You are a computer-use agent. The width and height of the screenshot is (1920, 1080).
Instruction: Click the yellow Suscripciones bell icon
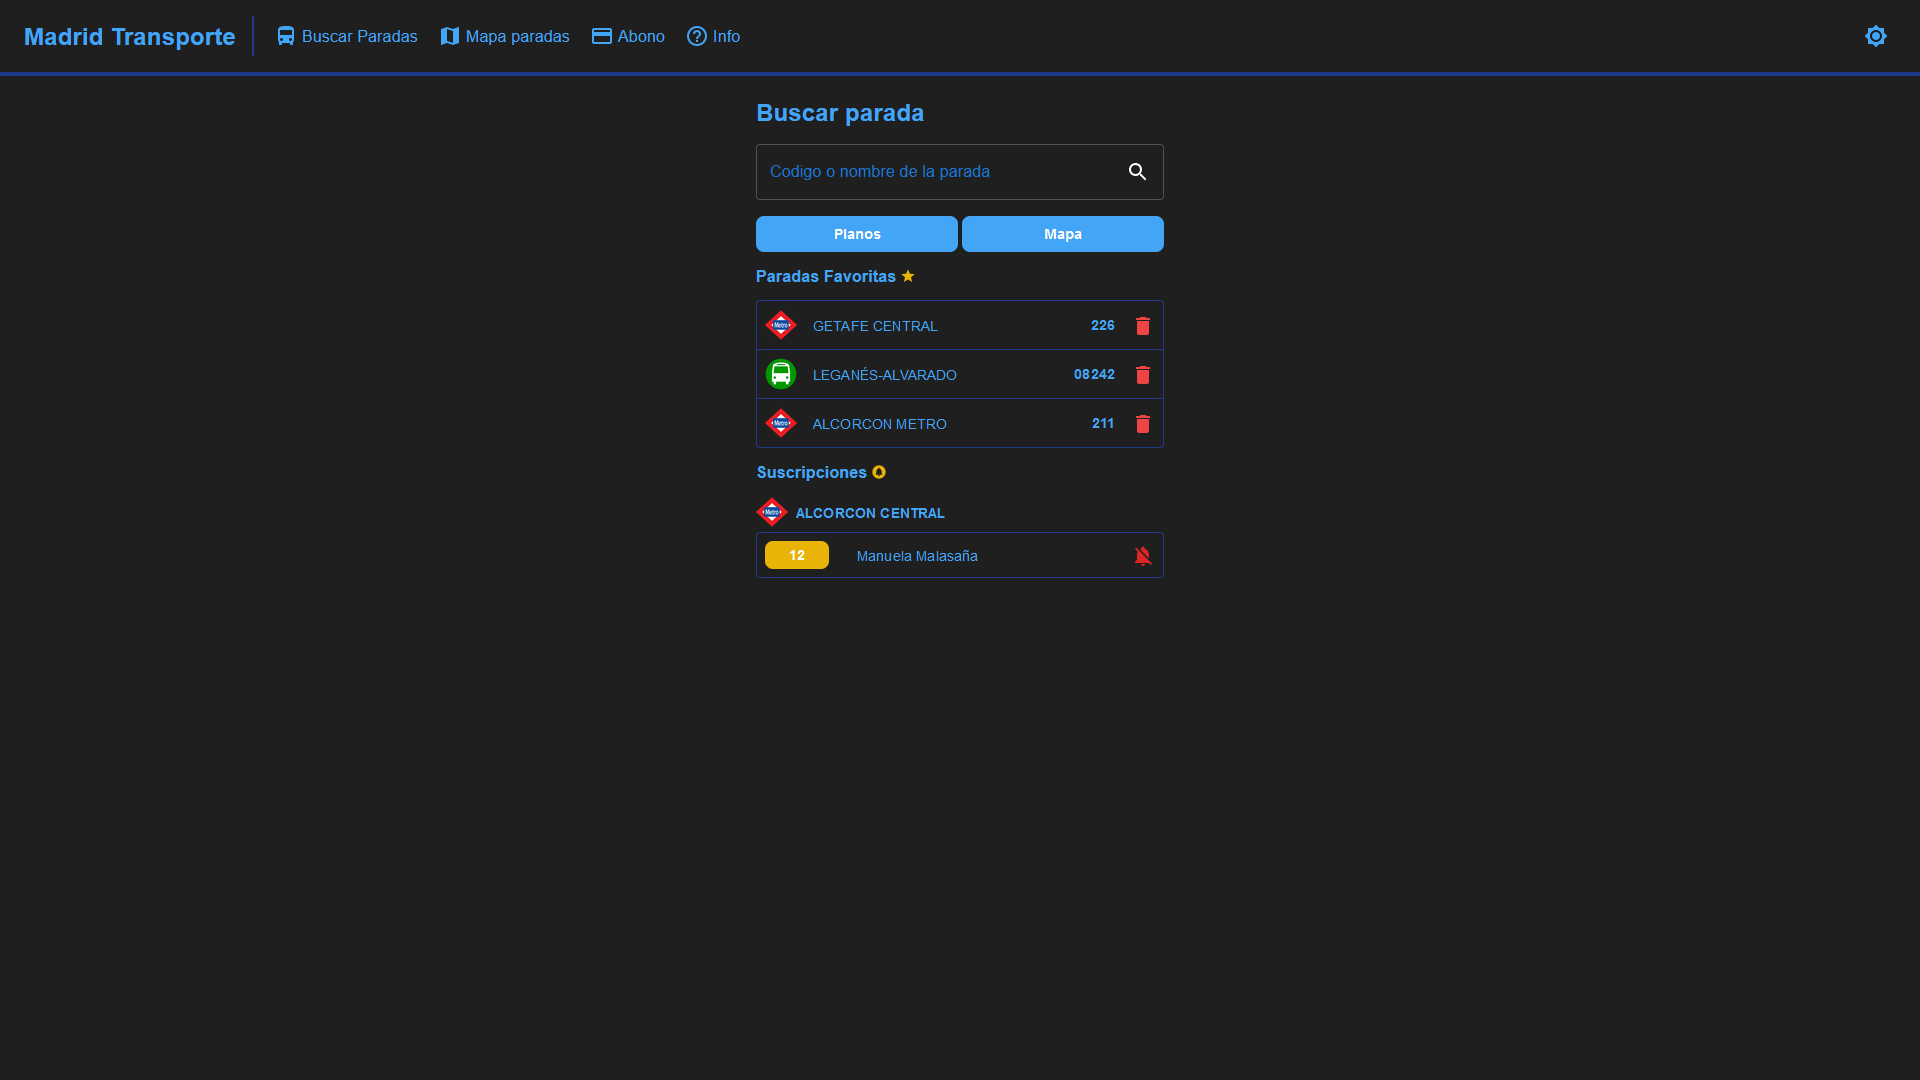[x=879, y=472]
